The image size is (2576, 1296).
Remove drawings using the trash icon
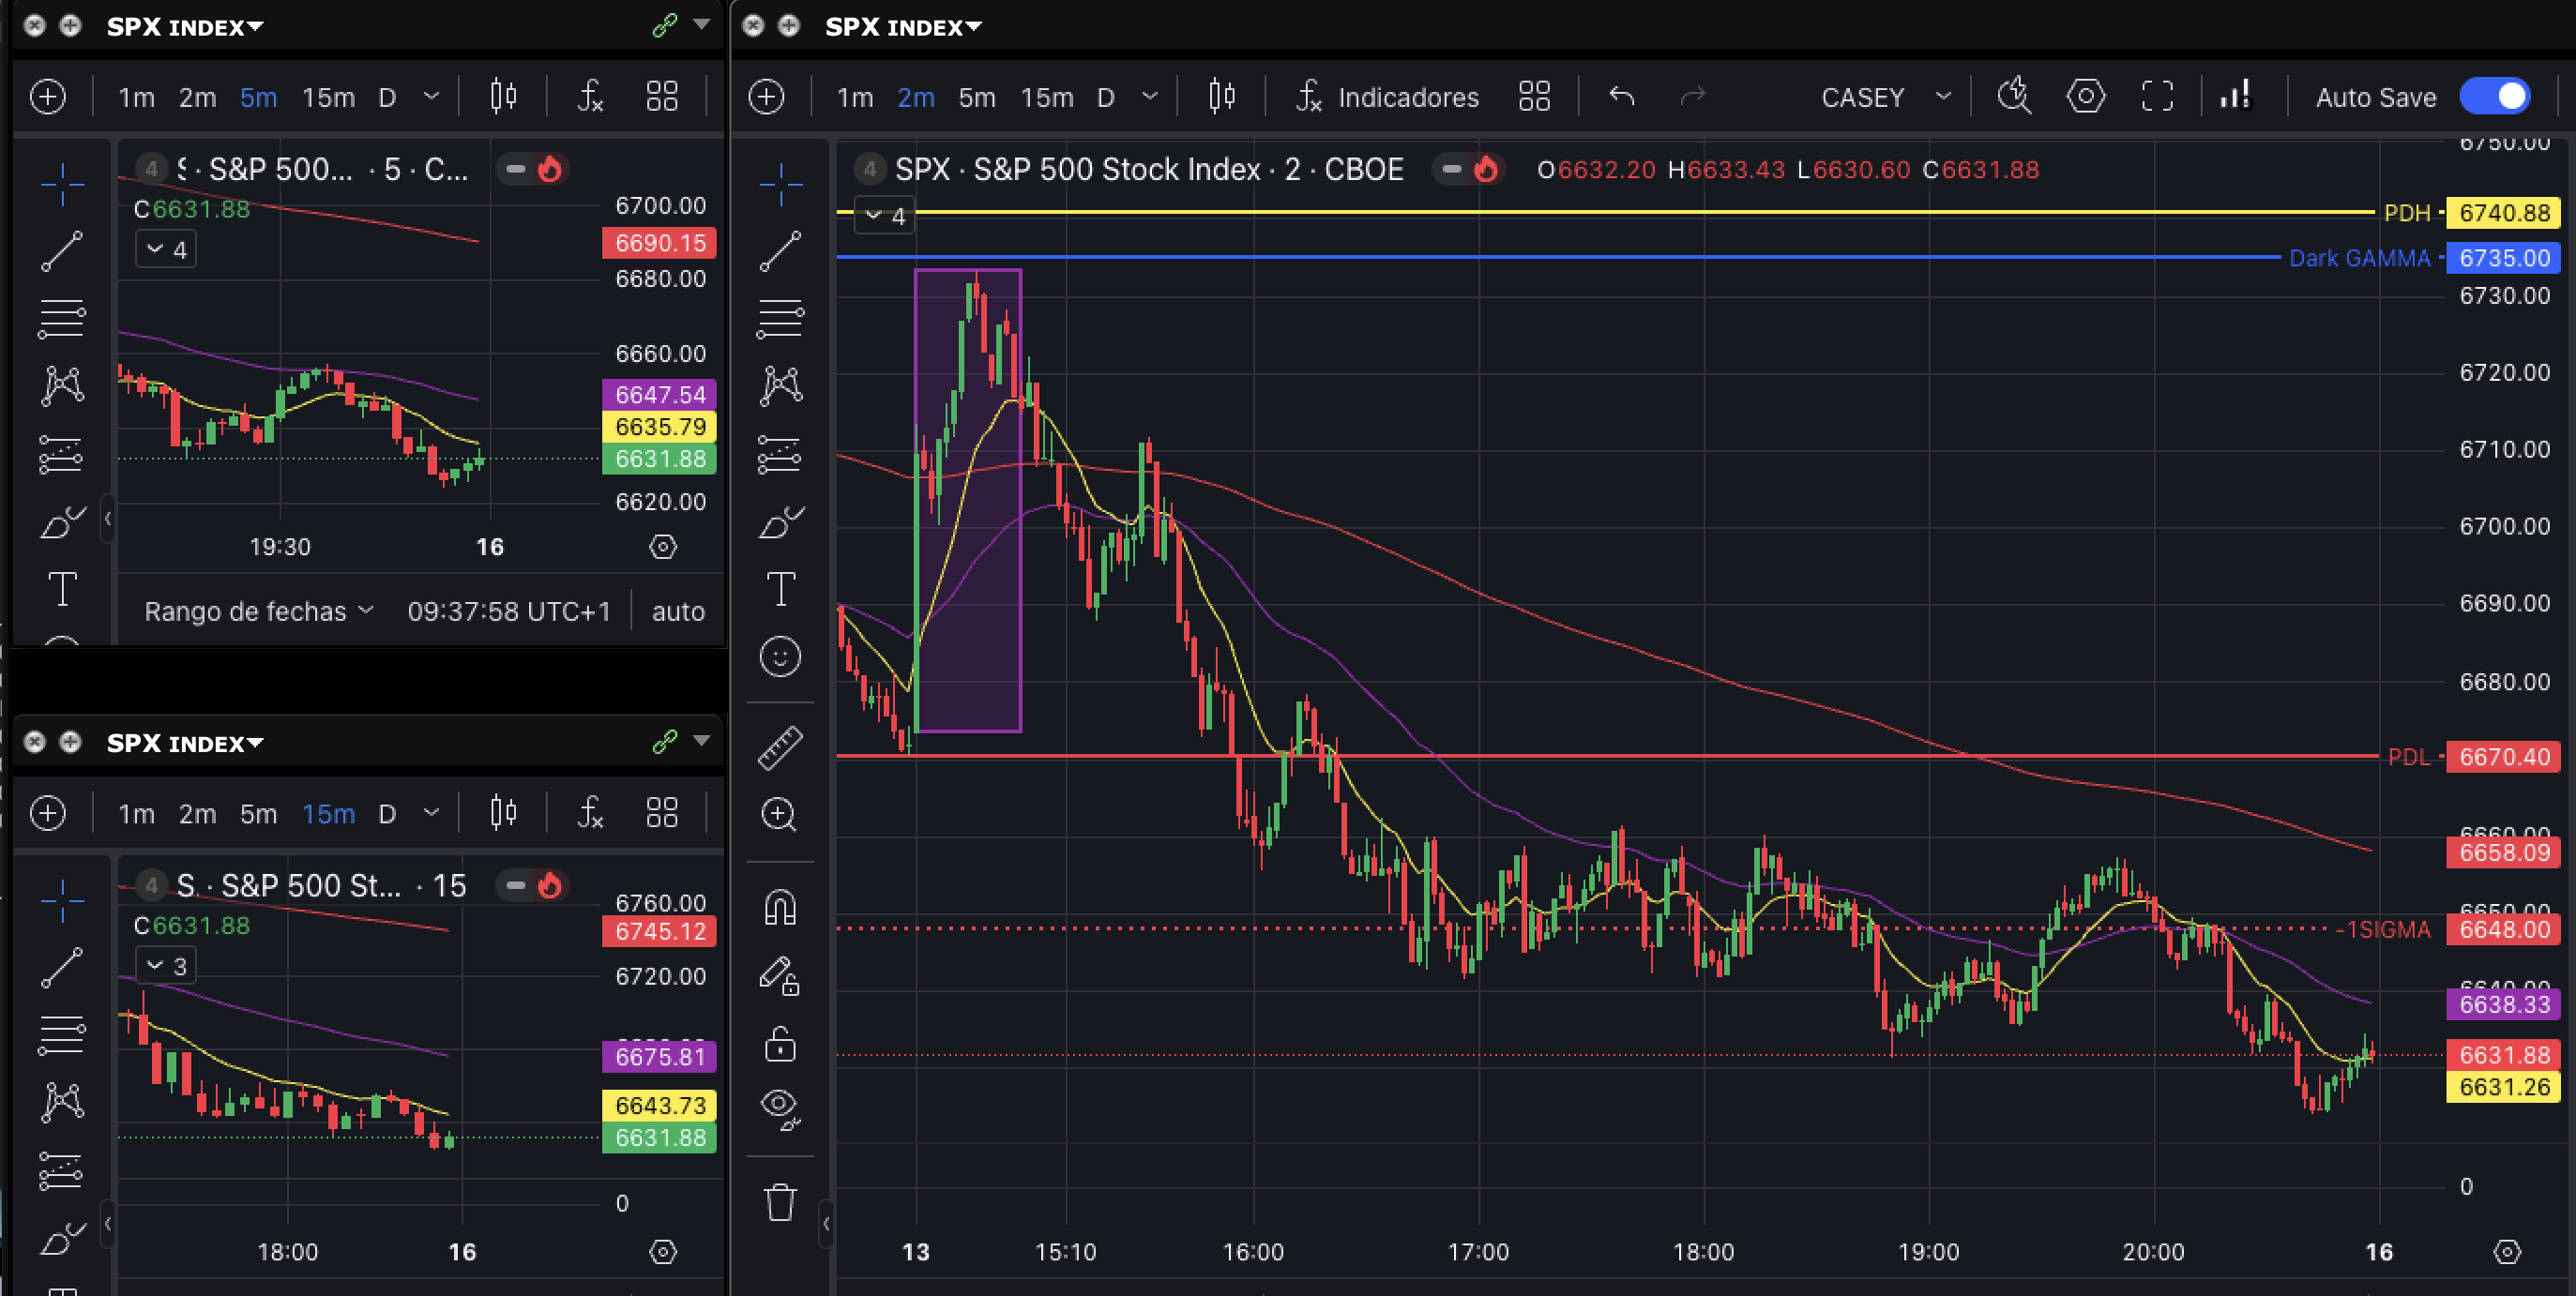tap(781, 1204)
